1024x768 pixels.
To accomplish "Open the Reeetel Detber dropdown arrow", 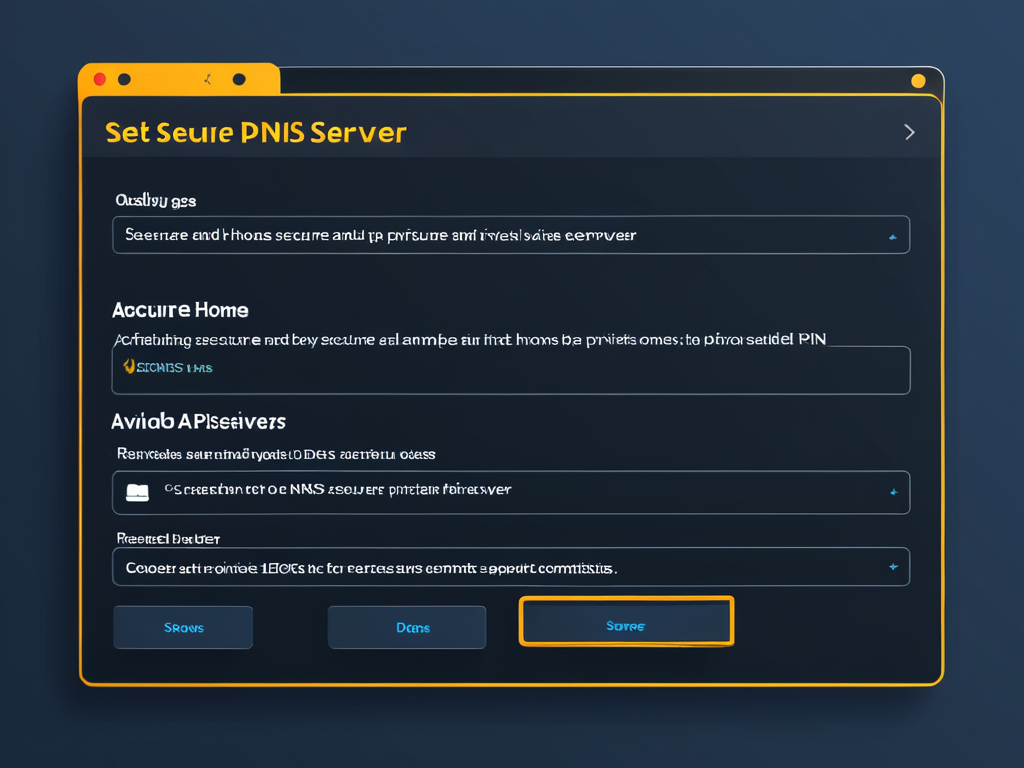I will [x=893, y=567].
